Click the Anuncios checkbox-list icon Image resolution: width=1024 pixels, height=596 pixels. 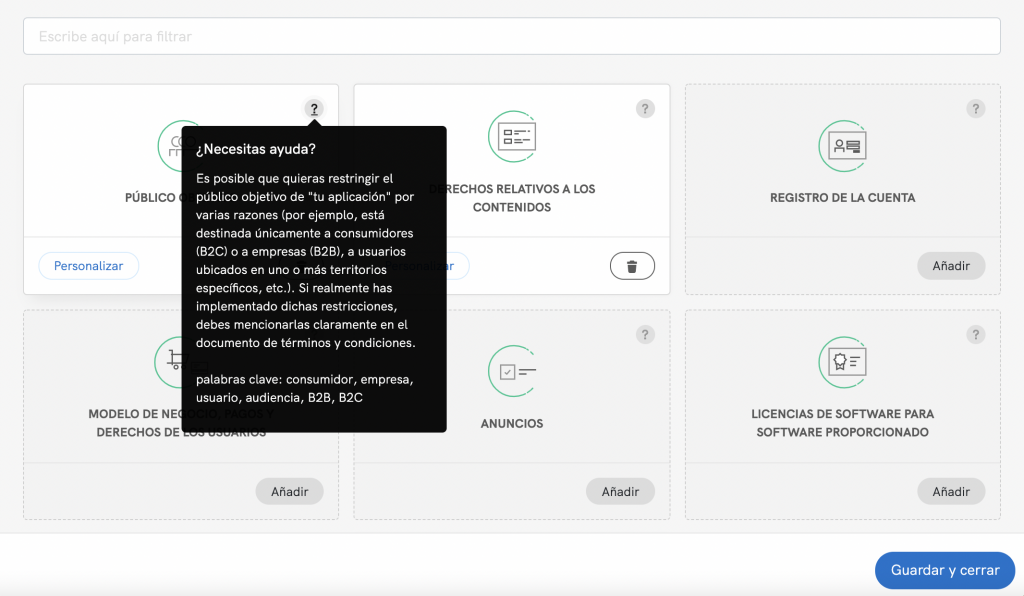pos(512,371)
